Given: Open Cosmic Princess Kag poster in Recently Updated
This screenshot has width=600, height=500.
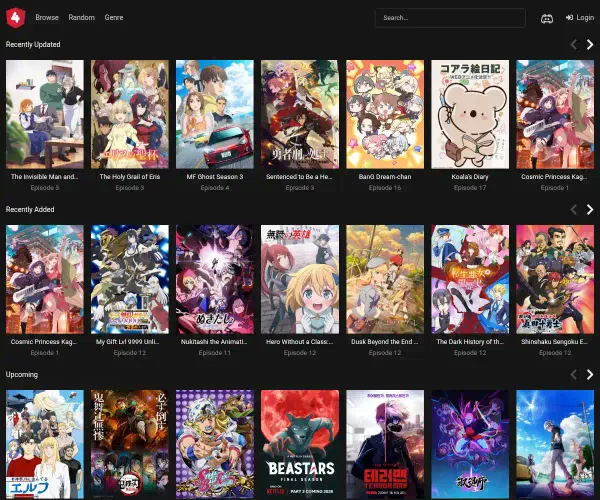Looking at the screenshot, I should [555, 114].
